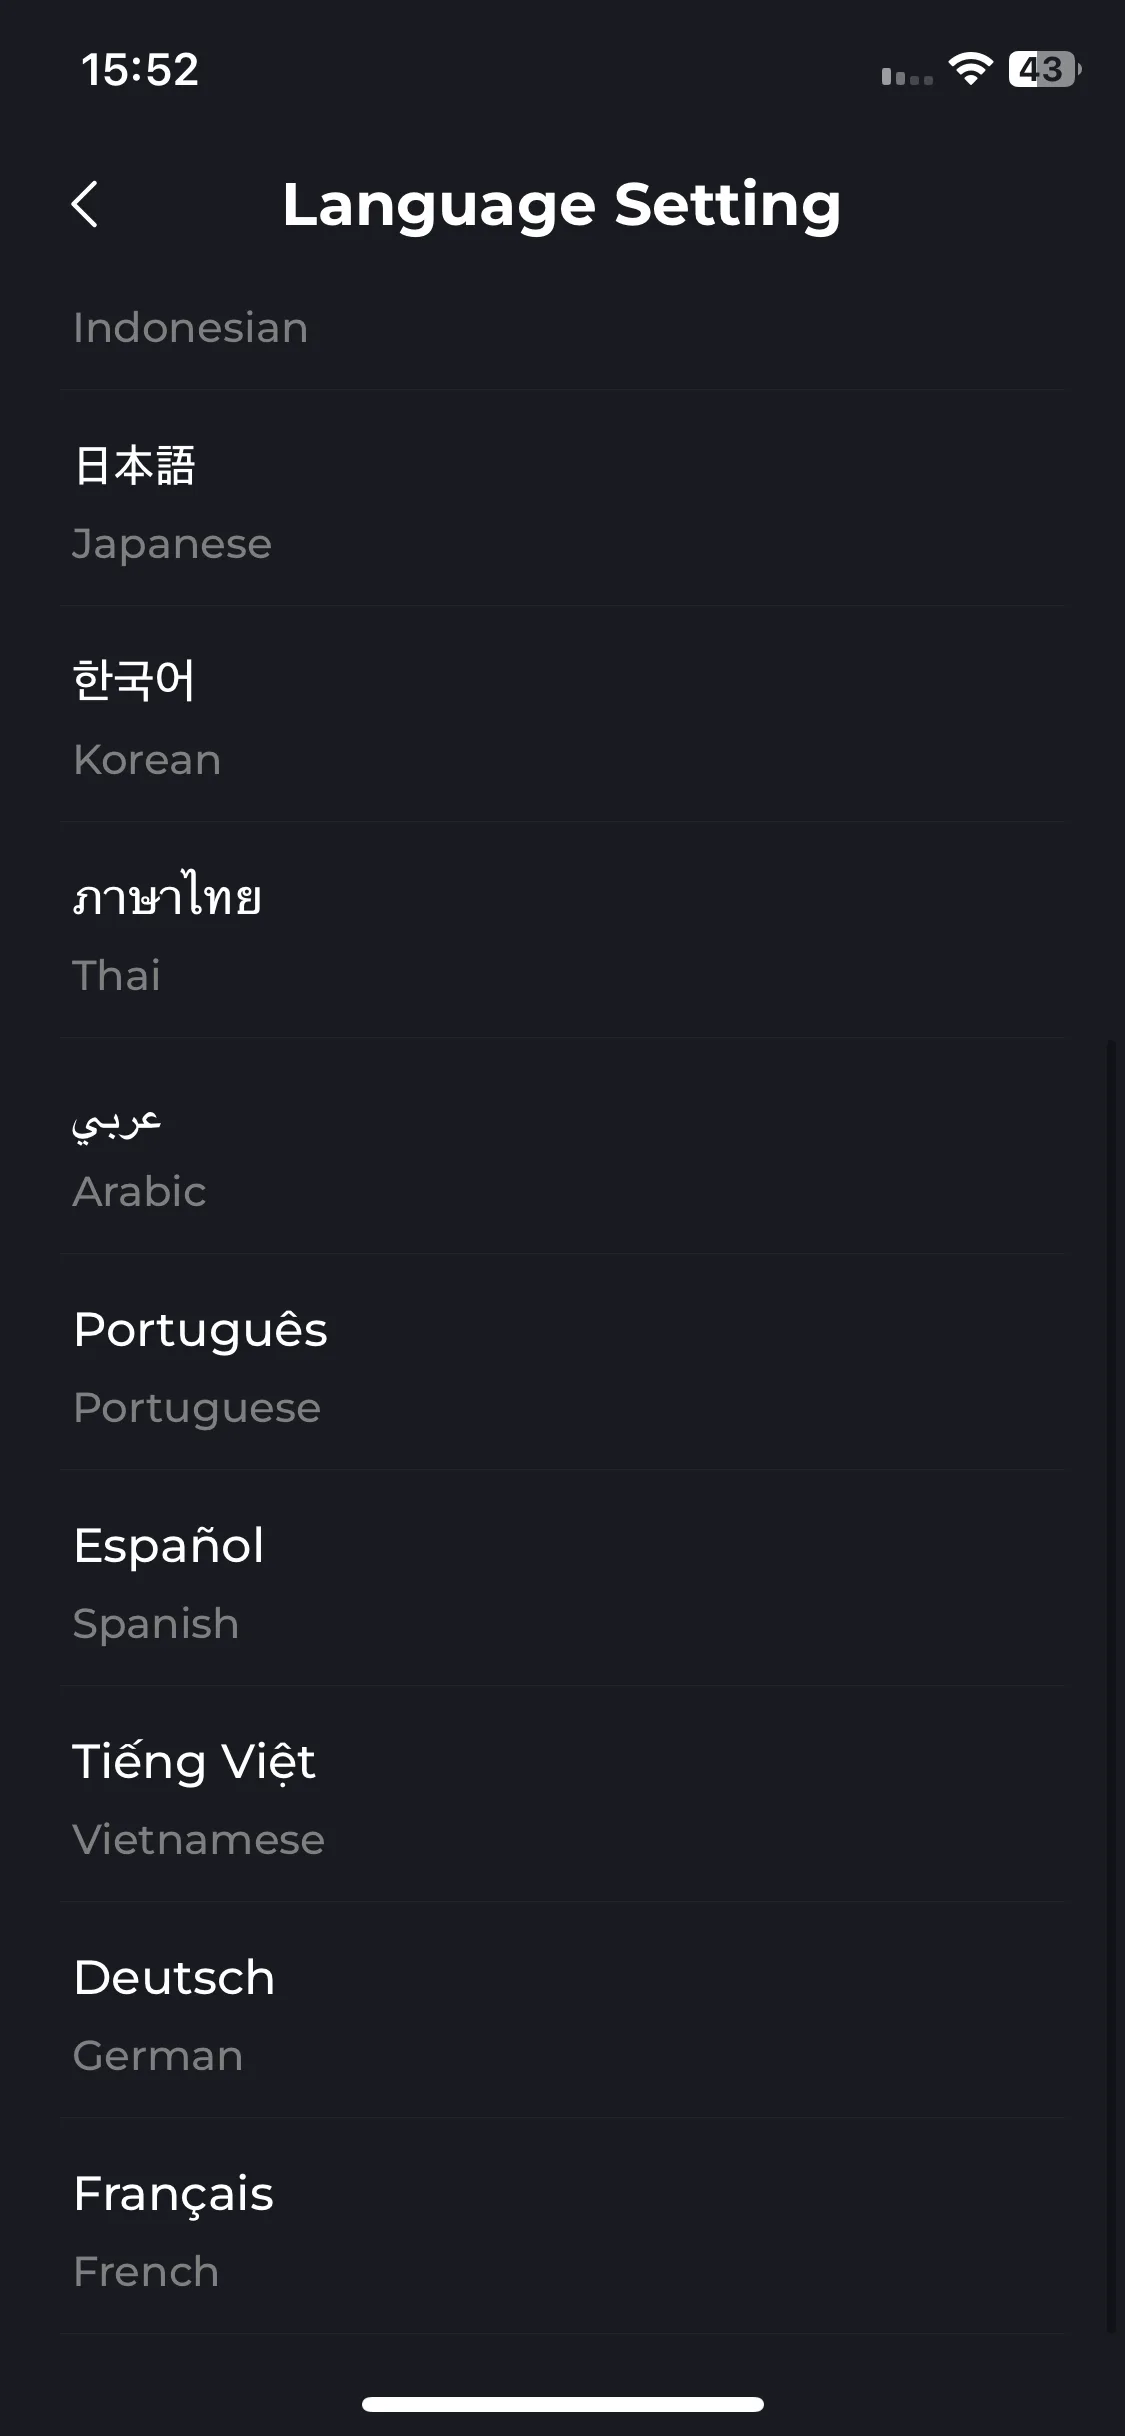This screenshot has width=1125, height=2436.
Task: Go back using the left chevron arrow
Action: click(85, 204)
